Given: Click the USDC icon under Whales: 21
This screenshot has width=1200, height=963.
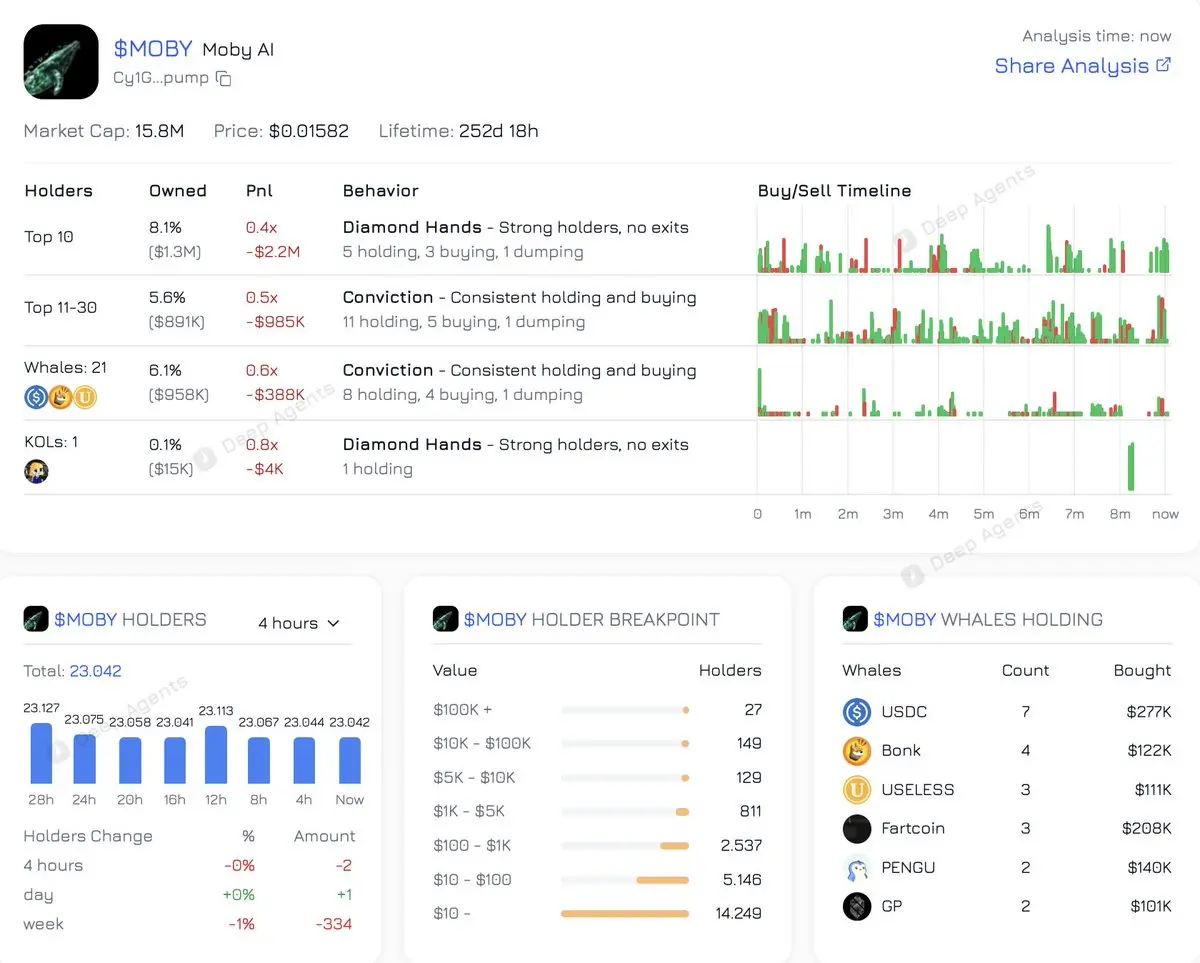Looking at the screenshot, I should [x=36, y=398].
